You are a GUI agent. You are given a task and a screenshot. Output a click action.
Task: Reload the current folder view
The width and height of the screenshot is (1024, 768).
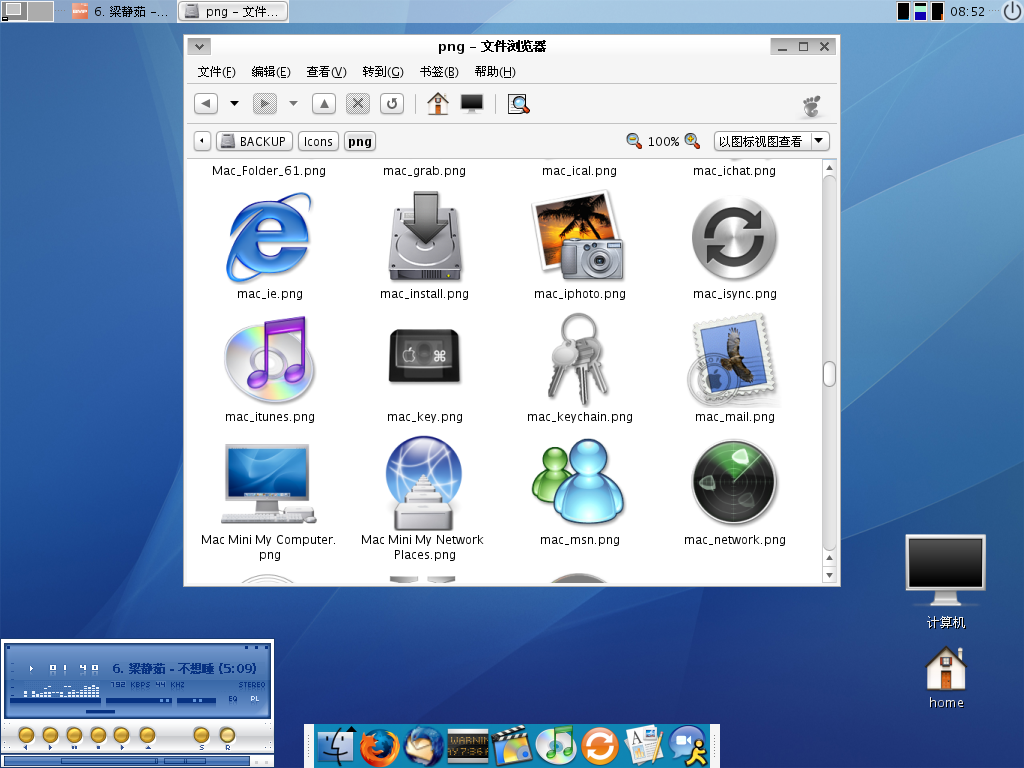tap(392, 103)
